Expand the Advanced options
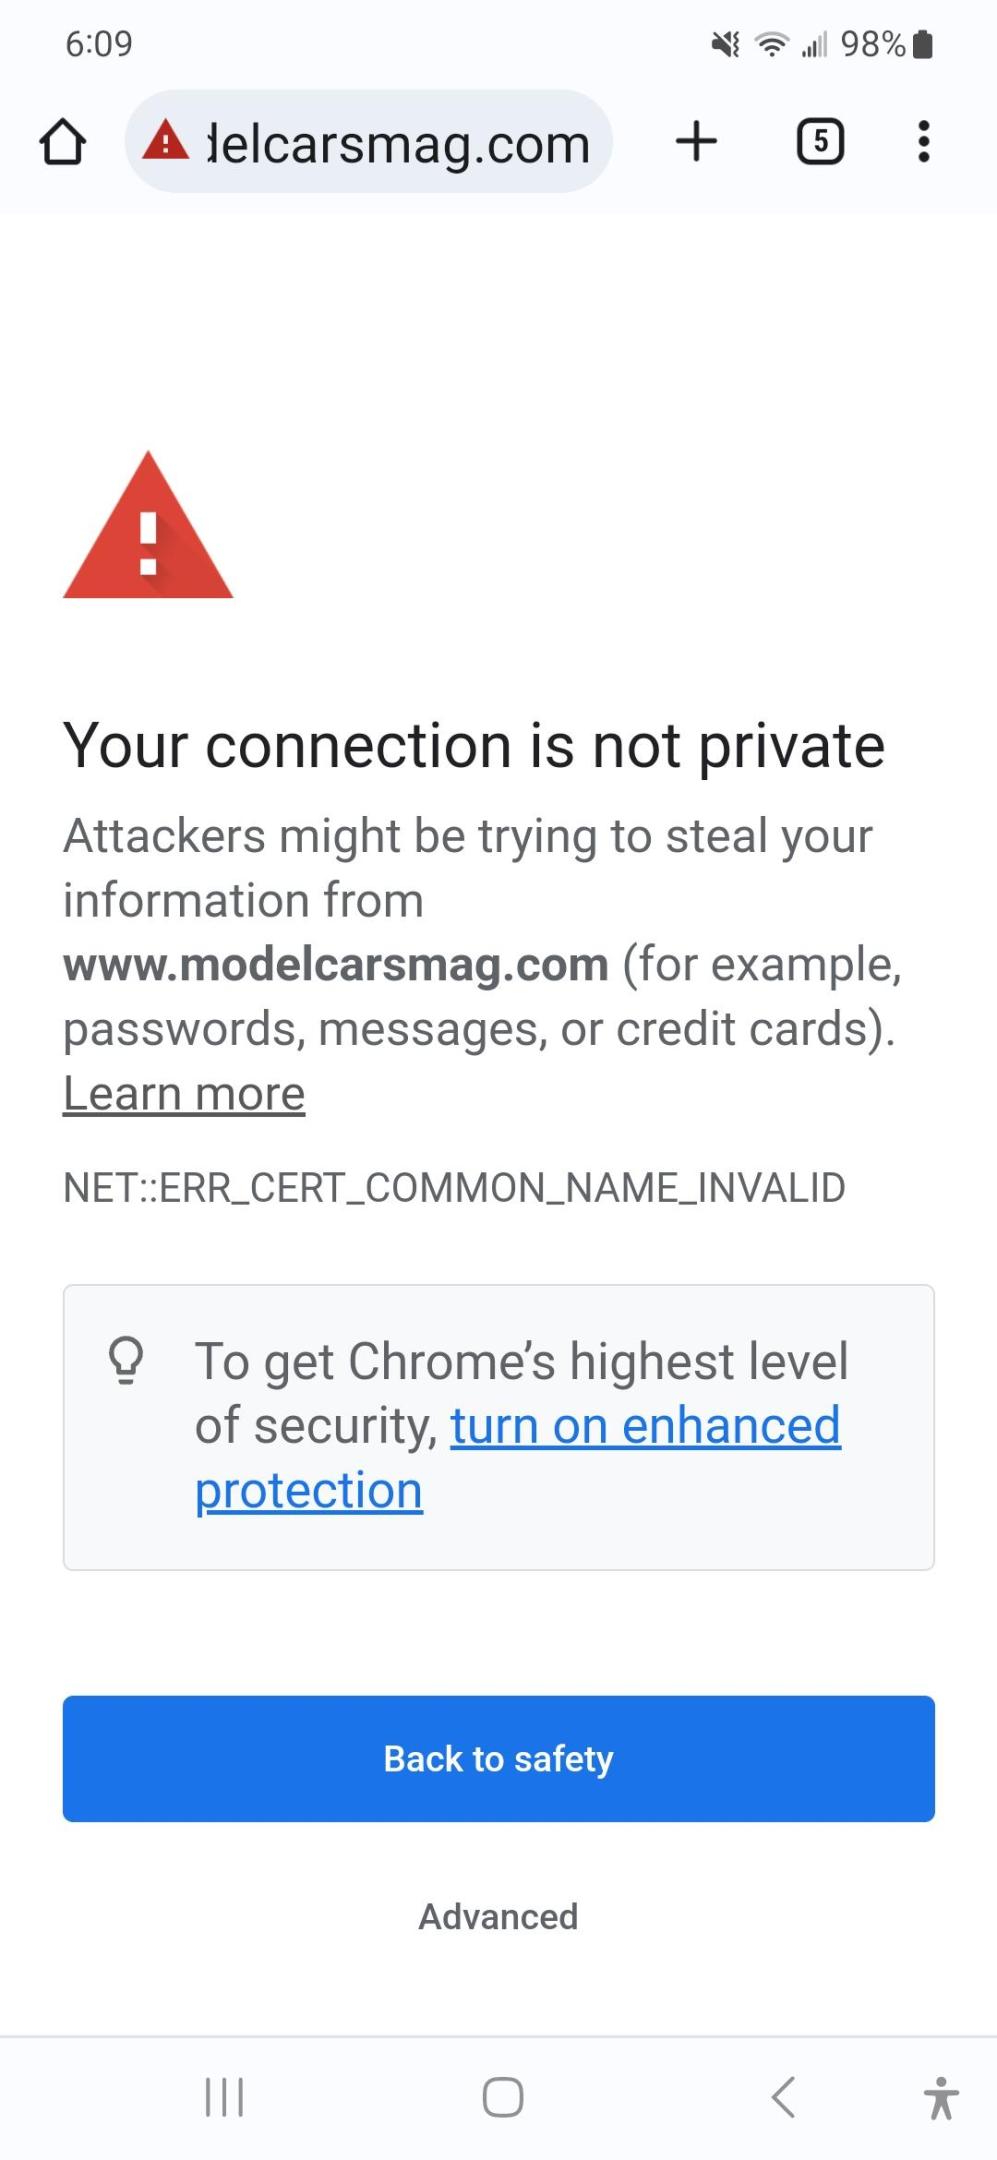The width and height of the screenshot is (997, 2160). pyautogui.click(x=497, y=1917)
